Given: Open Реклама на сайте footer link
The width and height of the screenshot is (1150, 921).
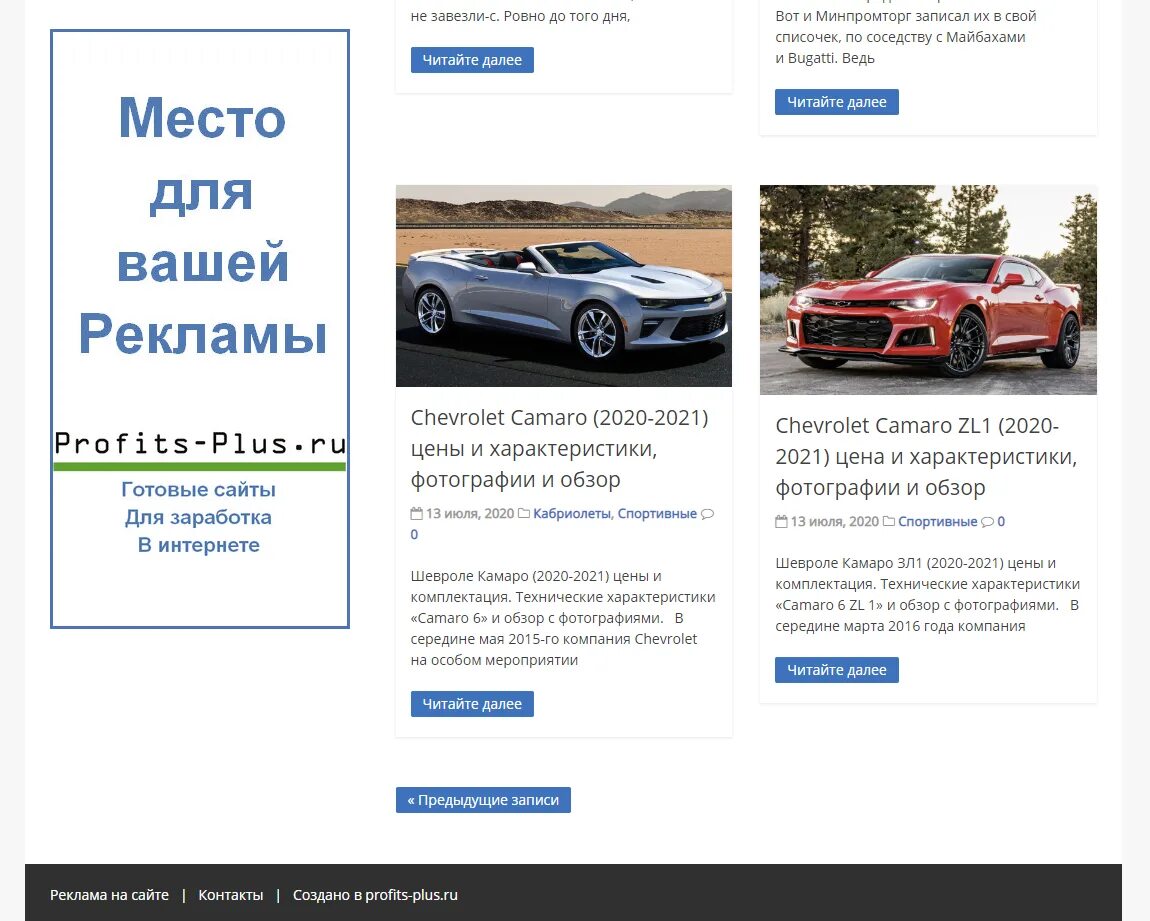Looking at the screenshot, I should [x=109, y=895].
